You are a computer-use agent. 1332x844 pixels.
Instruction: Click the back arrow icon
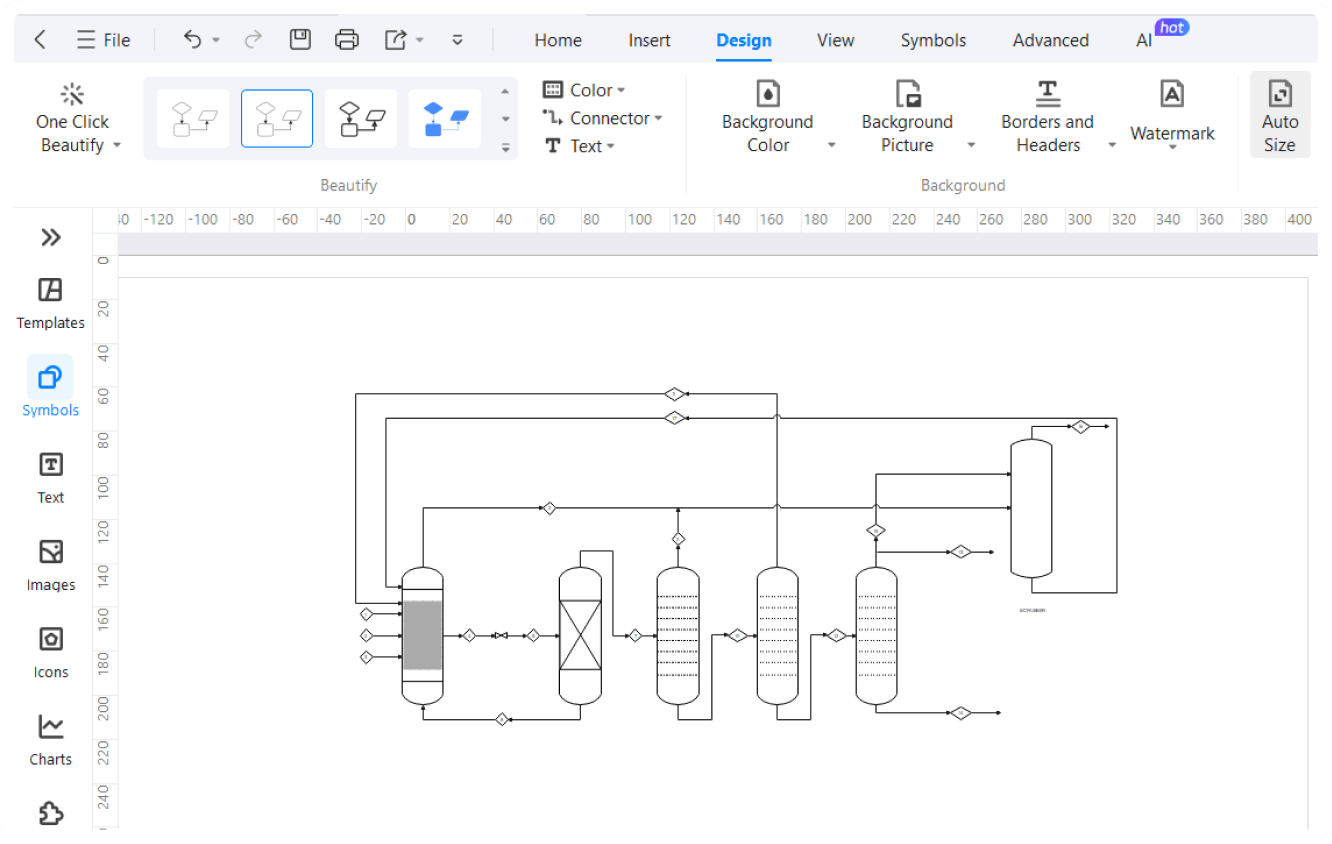point(40,40)
